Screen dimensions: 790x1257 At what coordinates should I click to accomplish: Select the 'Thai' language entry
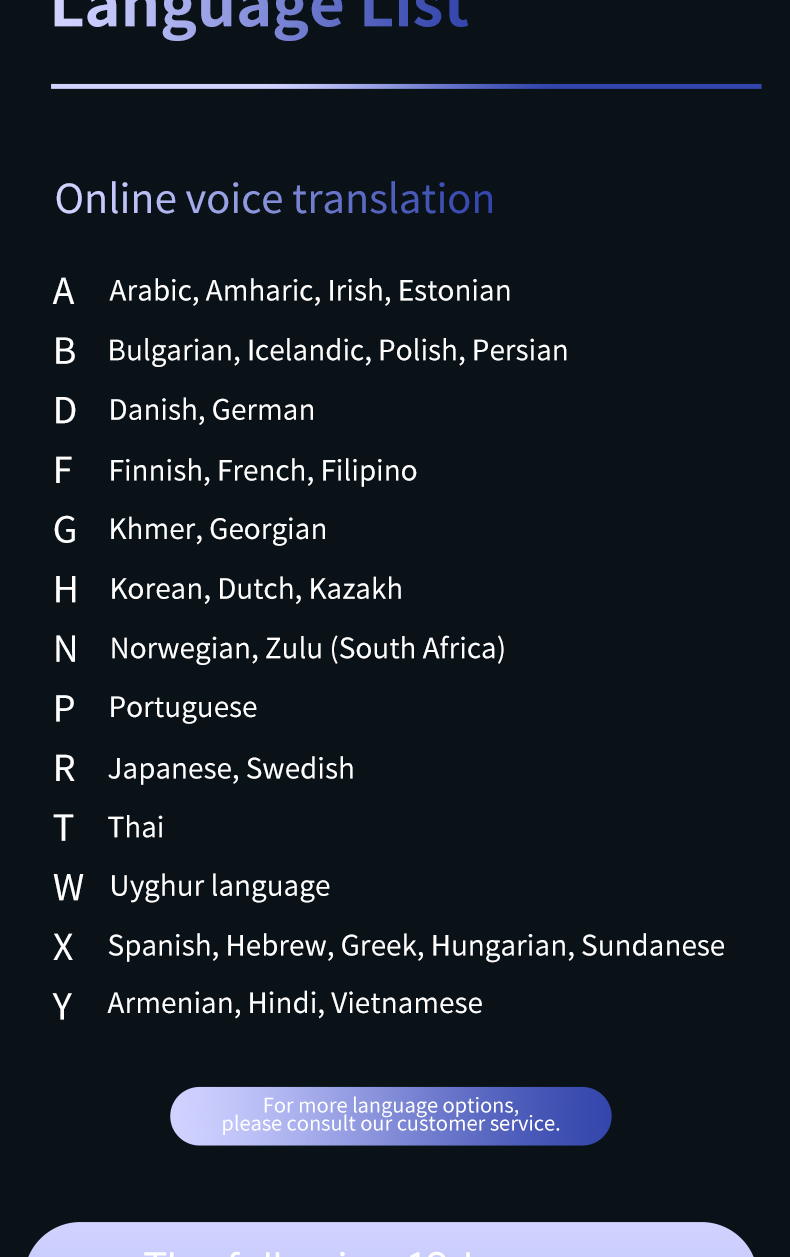click(136, 827)
